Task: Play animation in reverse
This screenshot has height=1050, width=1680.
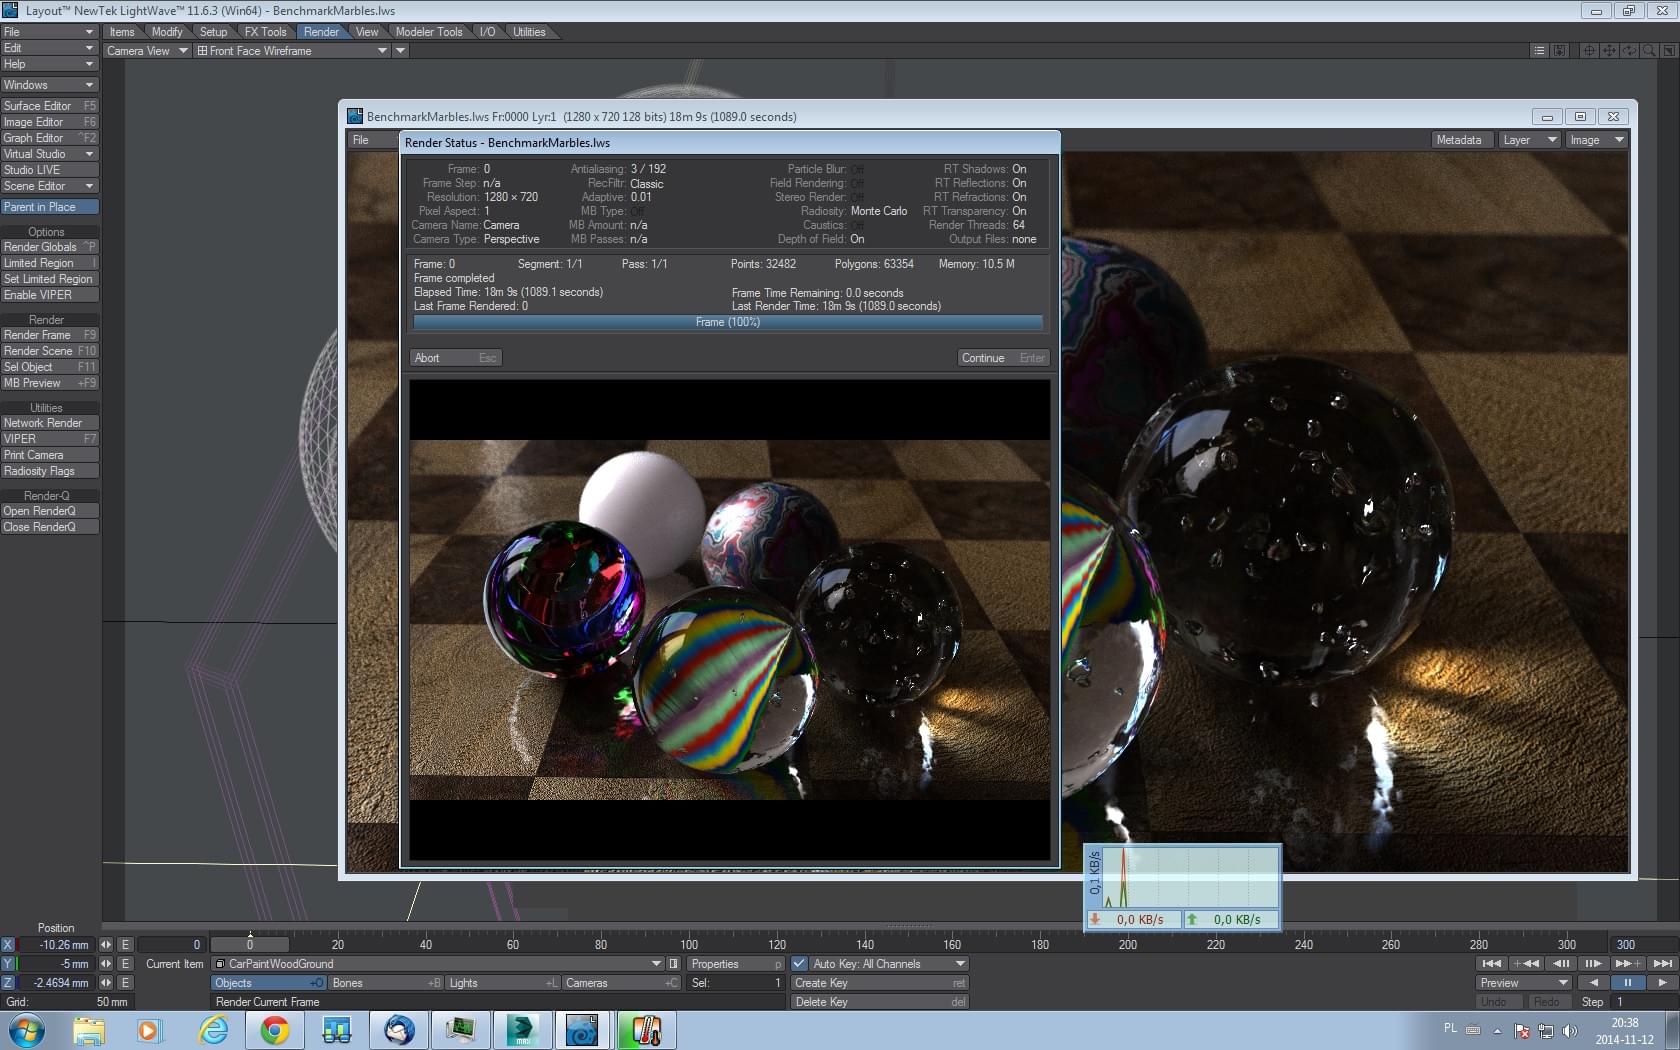Action: coord(1594,983)
